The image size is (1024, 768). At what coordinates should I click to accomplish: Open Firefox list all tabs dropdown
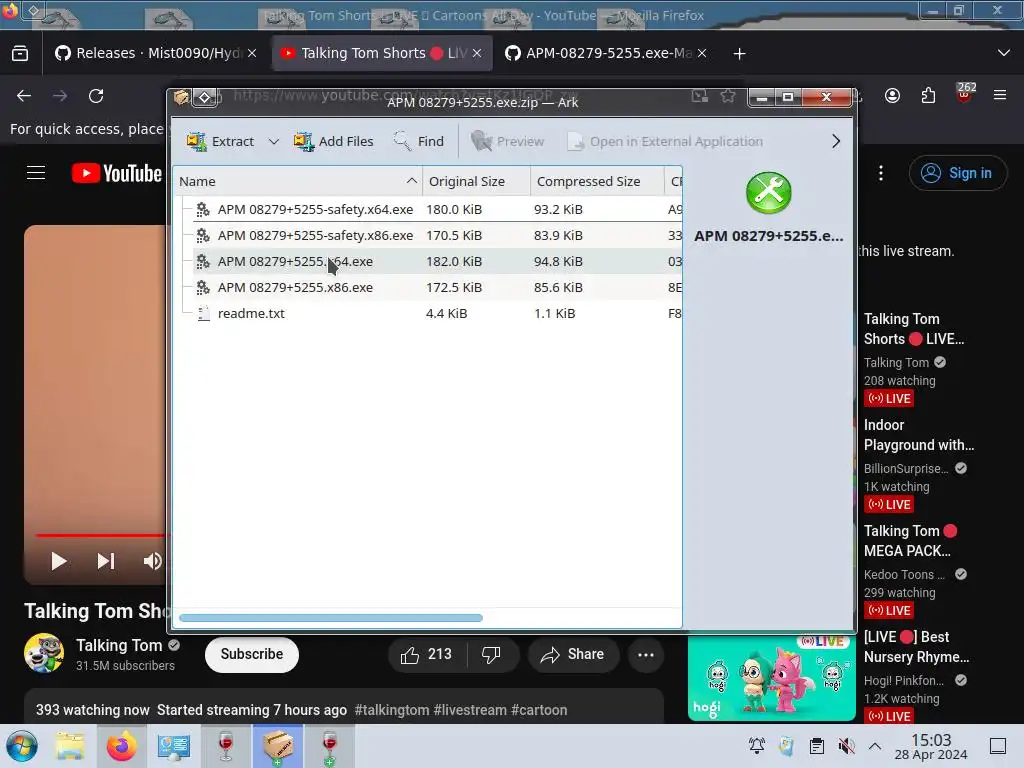point(1004,53)
